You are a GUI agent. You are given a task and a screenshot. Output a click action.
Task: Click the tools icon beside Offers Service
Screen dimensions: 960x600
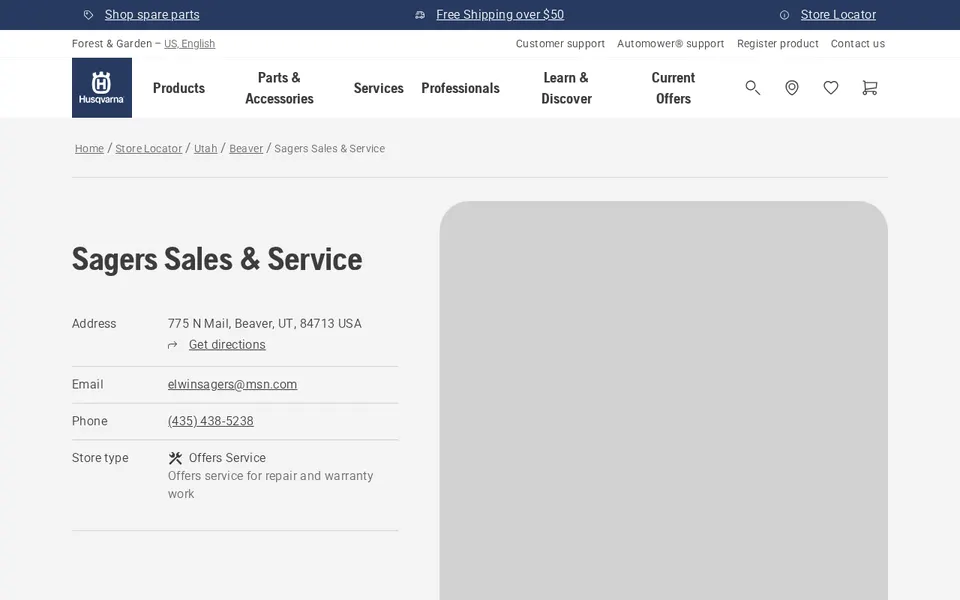point(175,458)
